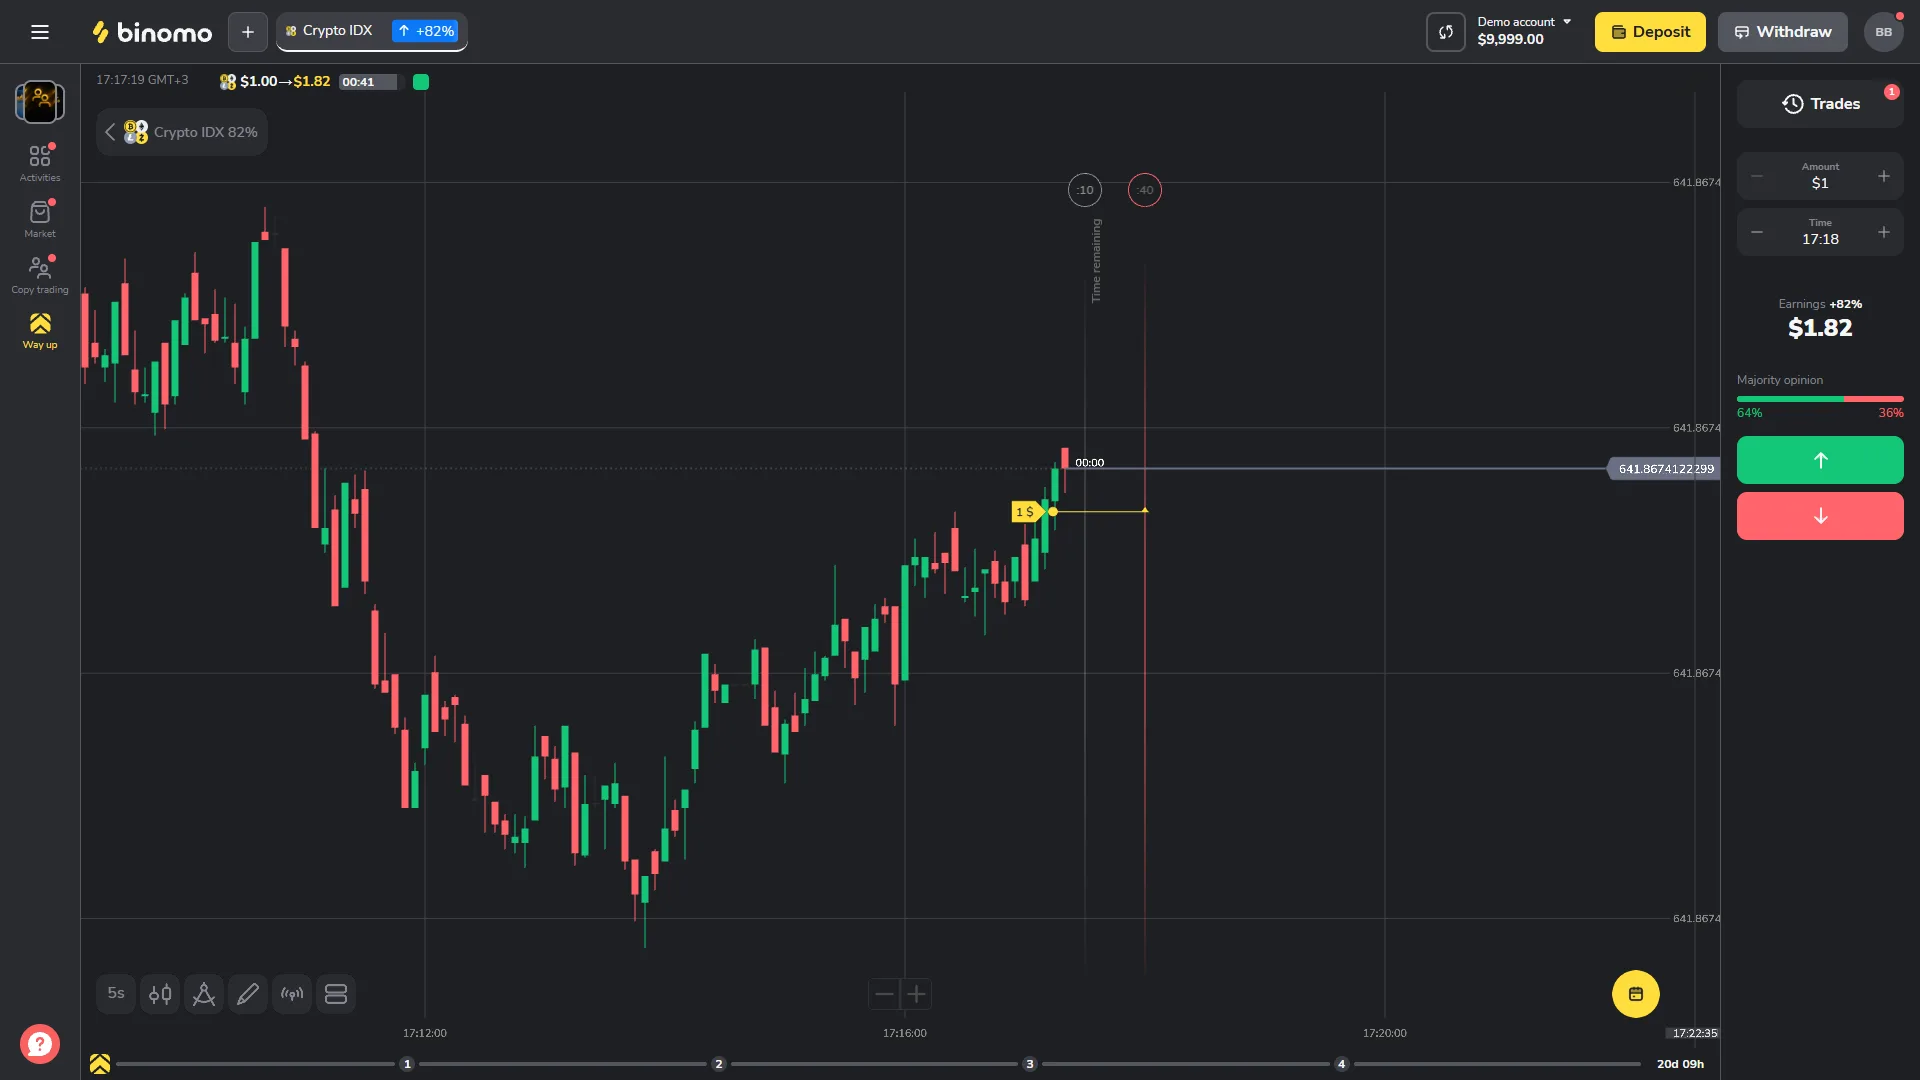The width and height of the screenshot is (1920, 1080).
Task: Select the Crypto IDX +82% tab
Action: point(372,31)
